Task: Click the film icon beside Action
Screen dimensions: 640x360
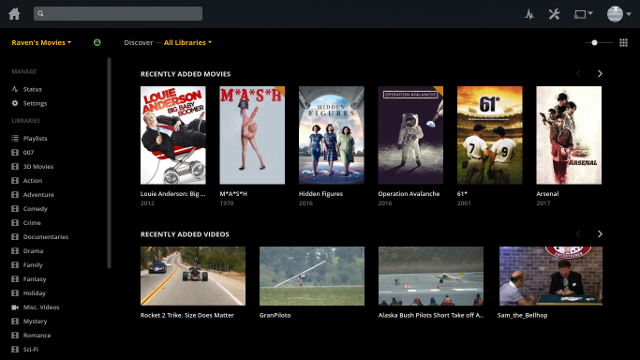Action: pyautogui.click(x=15, y=181)
